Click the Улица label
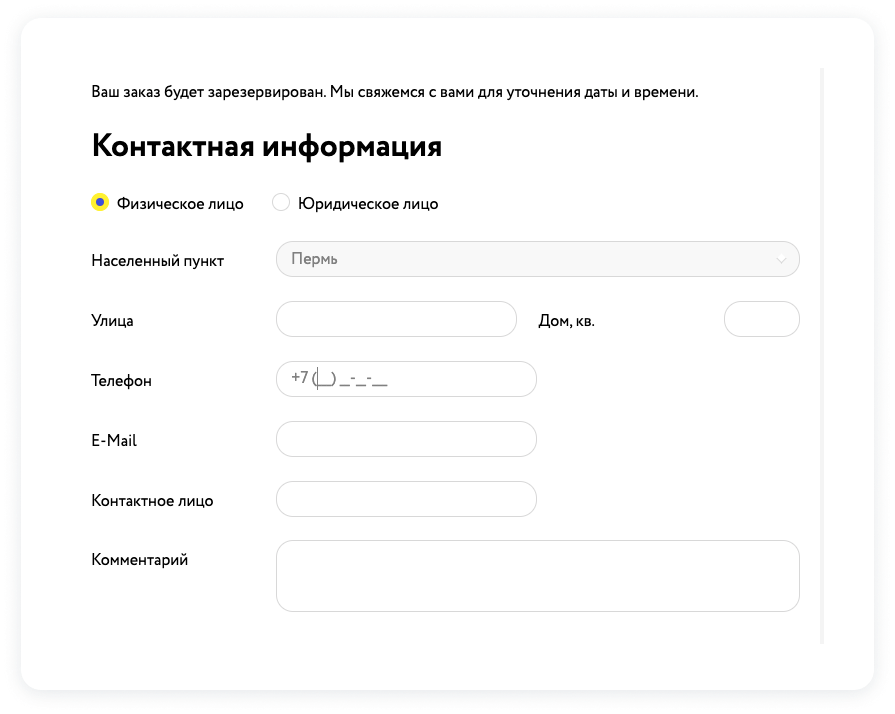The image size is (895, 714). tap(112, 321)
